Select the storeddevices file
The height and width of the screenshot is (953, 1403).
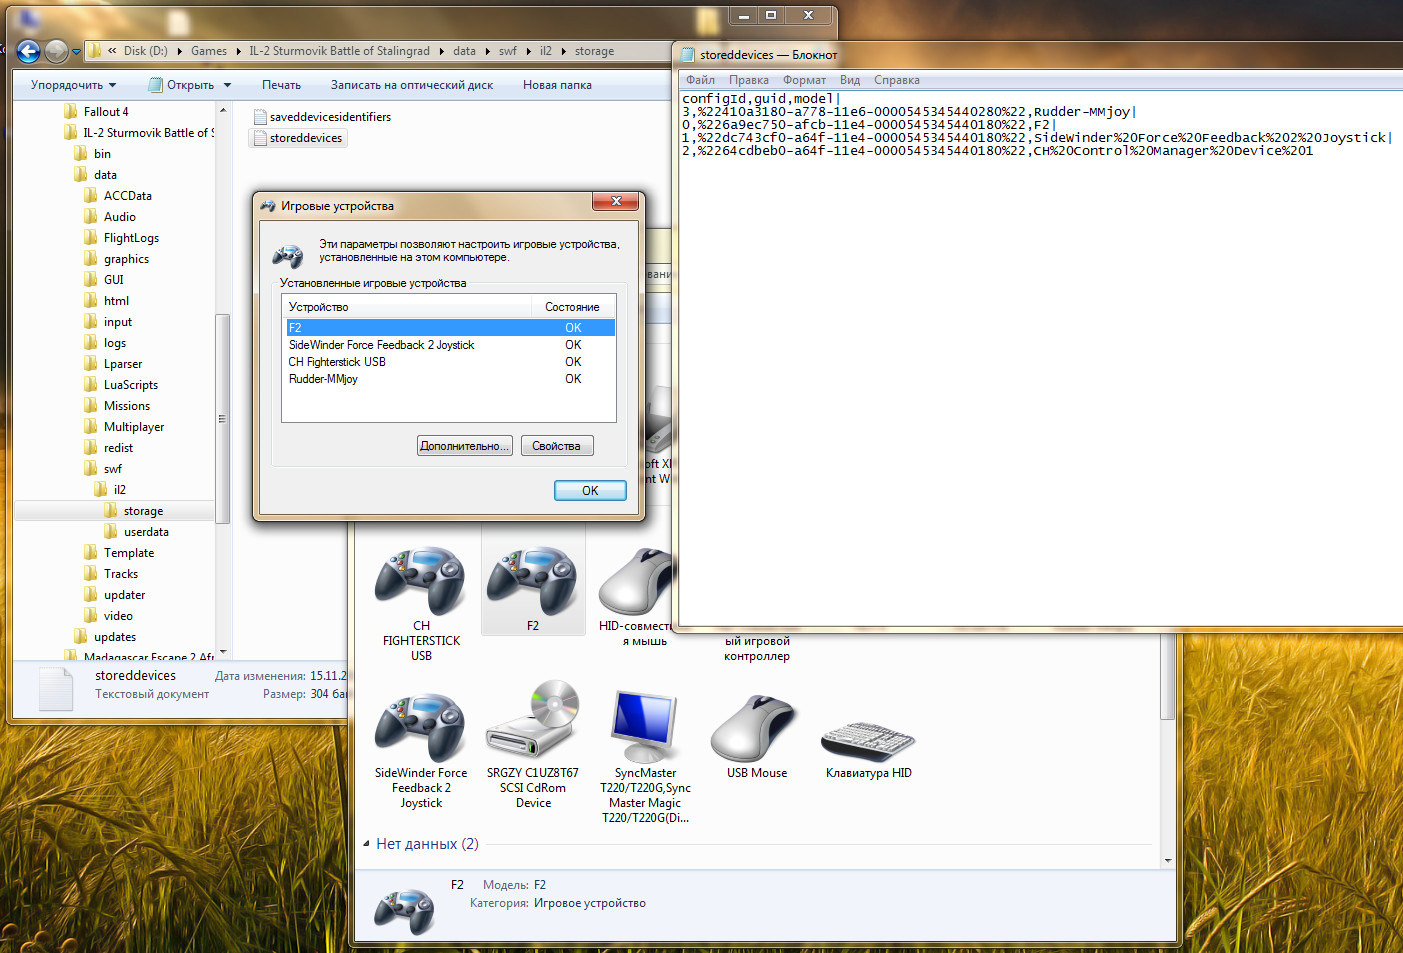click(x=298, y=138)
